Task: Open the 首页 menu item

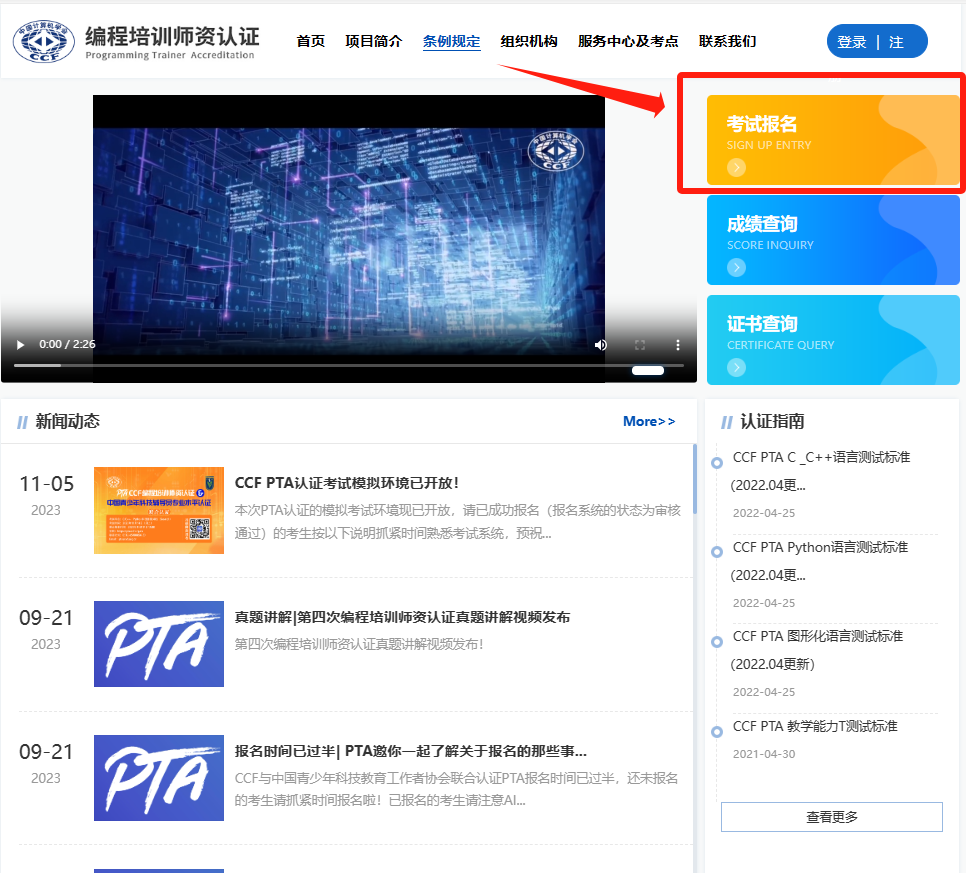Action: pos(310,41)
